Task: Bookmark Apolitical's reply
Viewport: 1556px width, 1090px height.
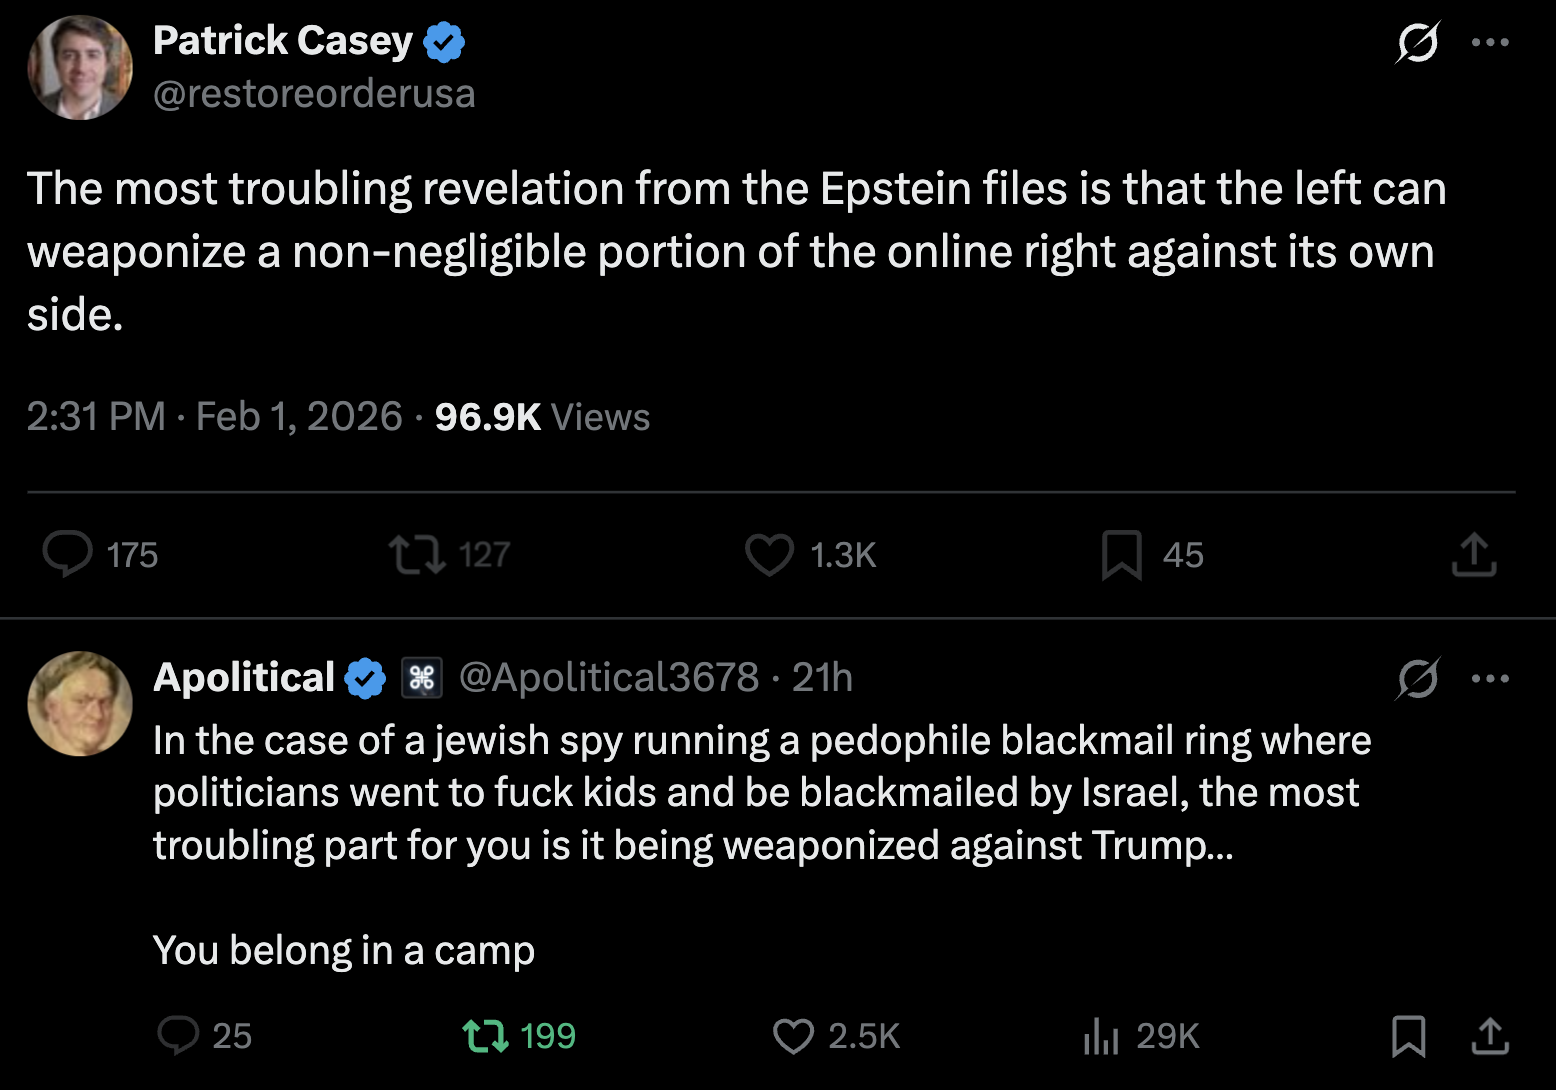Action: pyautogui.click(x=1408, y=1036)
